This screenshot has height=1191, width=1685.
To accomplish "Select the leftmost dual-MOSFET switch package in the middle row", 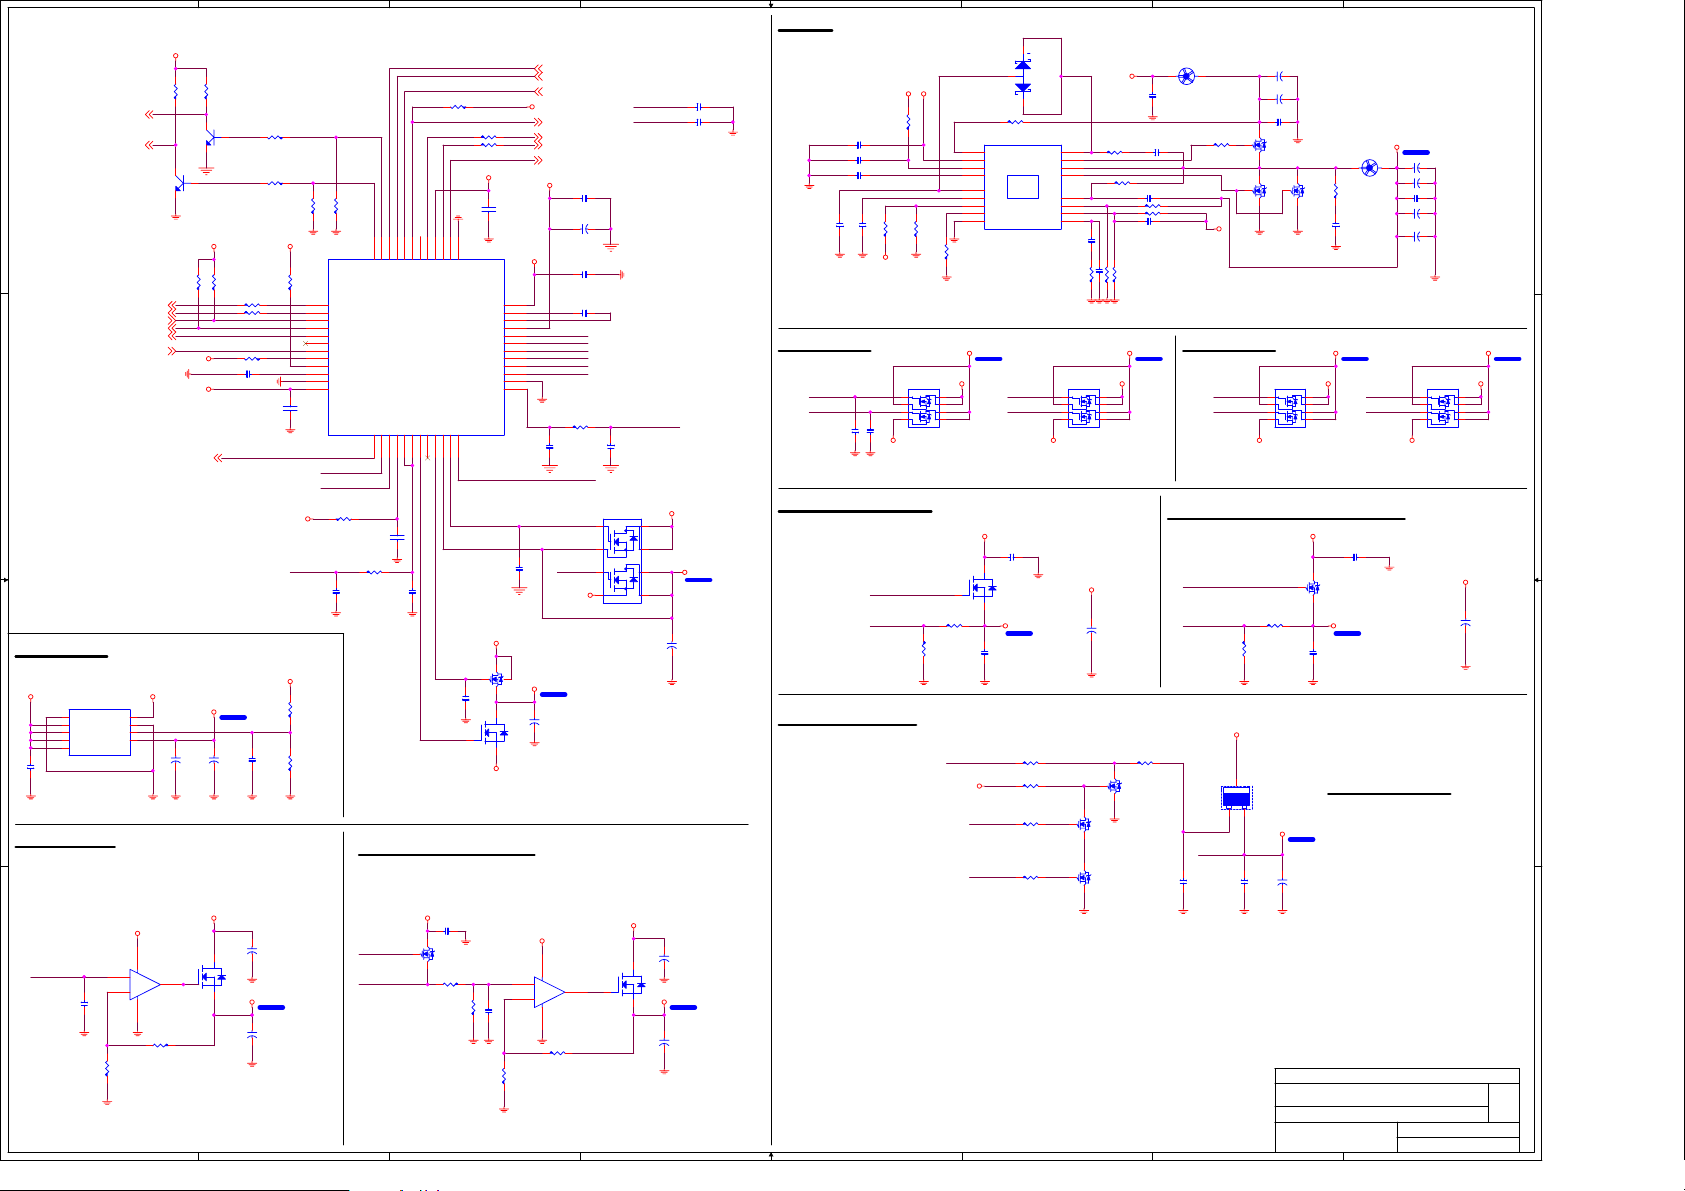I will pyautogui.click(x=923, y=408).
